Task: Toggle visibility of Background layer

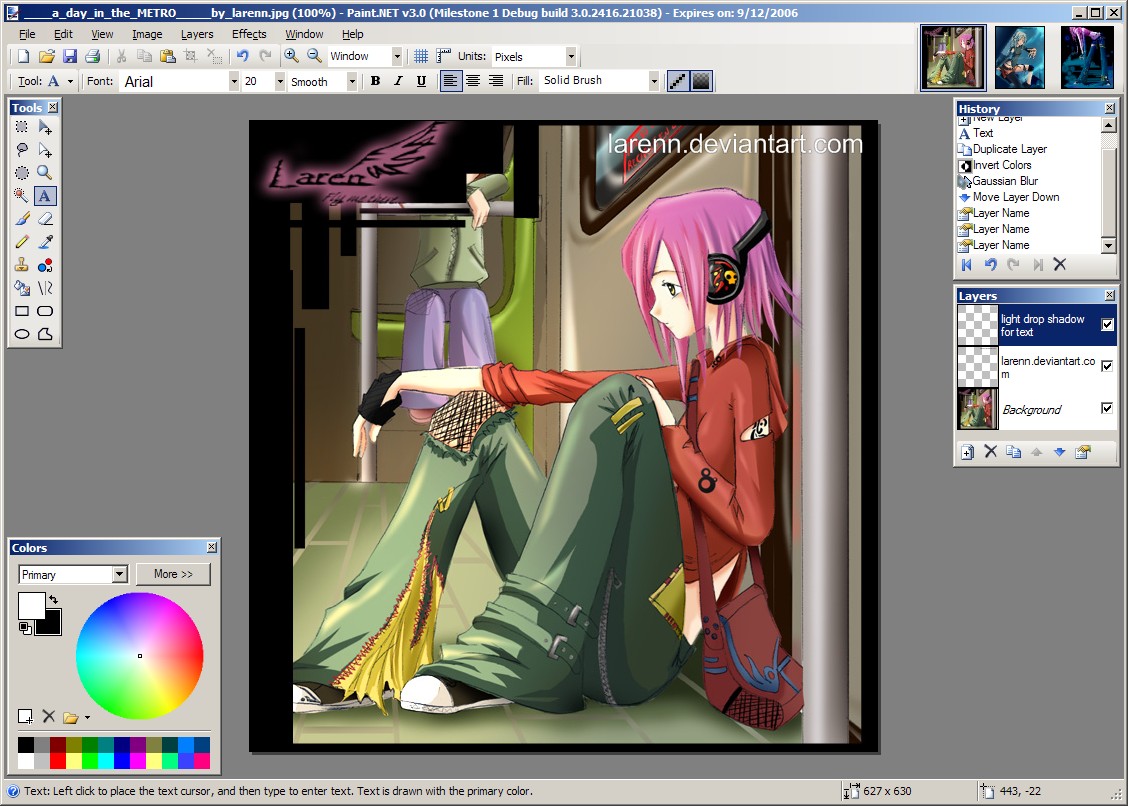Action: [x=1108, y=408]
